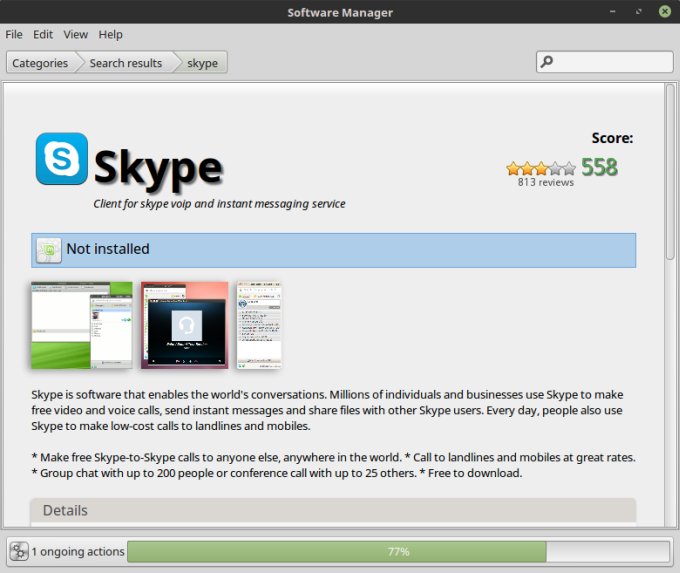Open second Skype screenshot showing video call

pos(184,325)
